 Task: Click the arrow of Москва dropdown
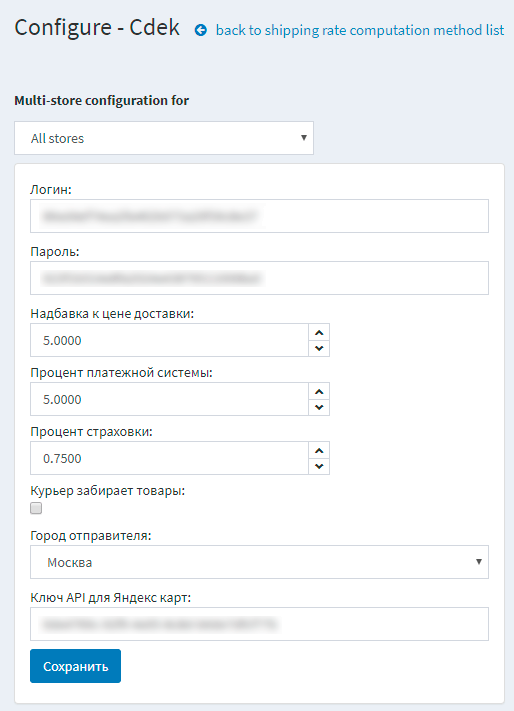tap(479, 562)
